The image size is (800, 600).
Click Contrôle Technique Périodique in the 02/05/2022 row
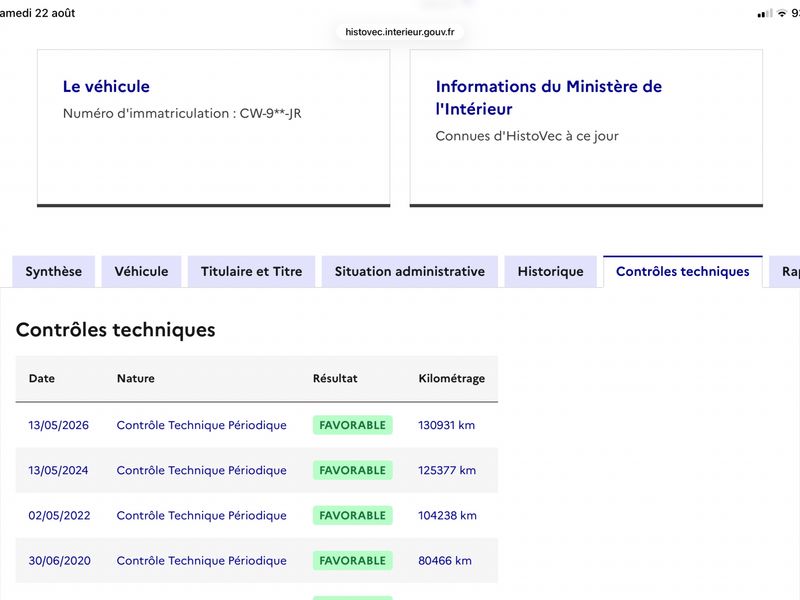coord(202,515)
